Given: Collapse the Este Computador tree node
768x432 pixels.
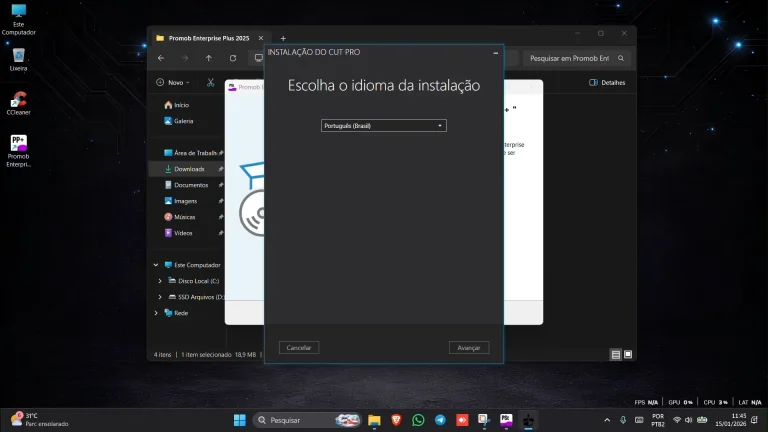Looking at the screenshot, I should [156, 265].
